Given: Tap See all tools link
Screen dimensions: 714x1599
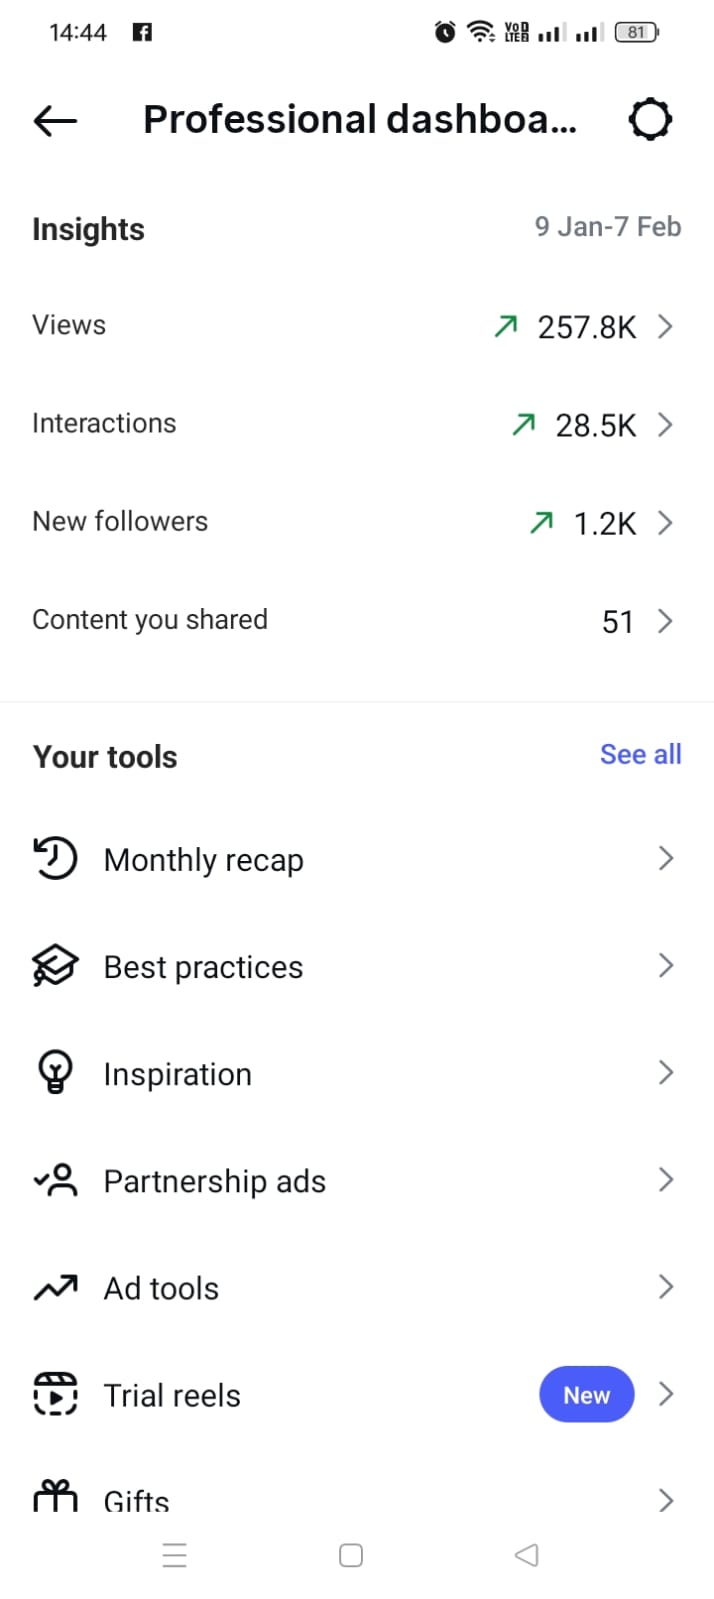Looking at the screenshot, I should pyautogui.click(x=640, y=755).
